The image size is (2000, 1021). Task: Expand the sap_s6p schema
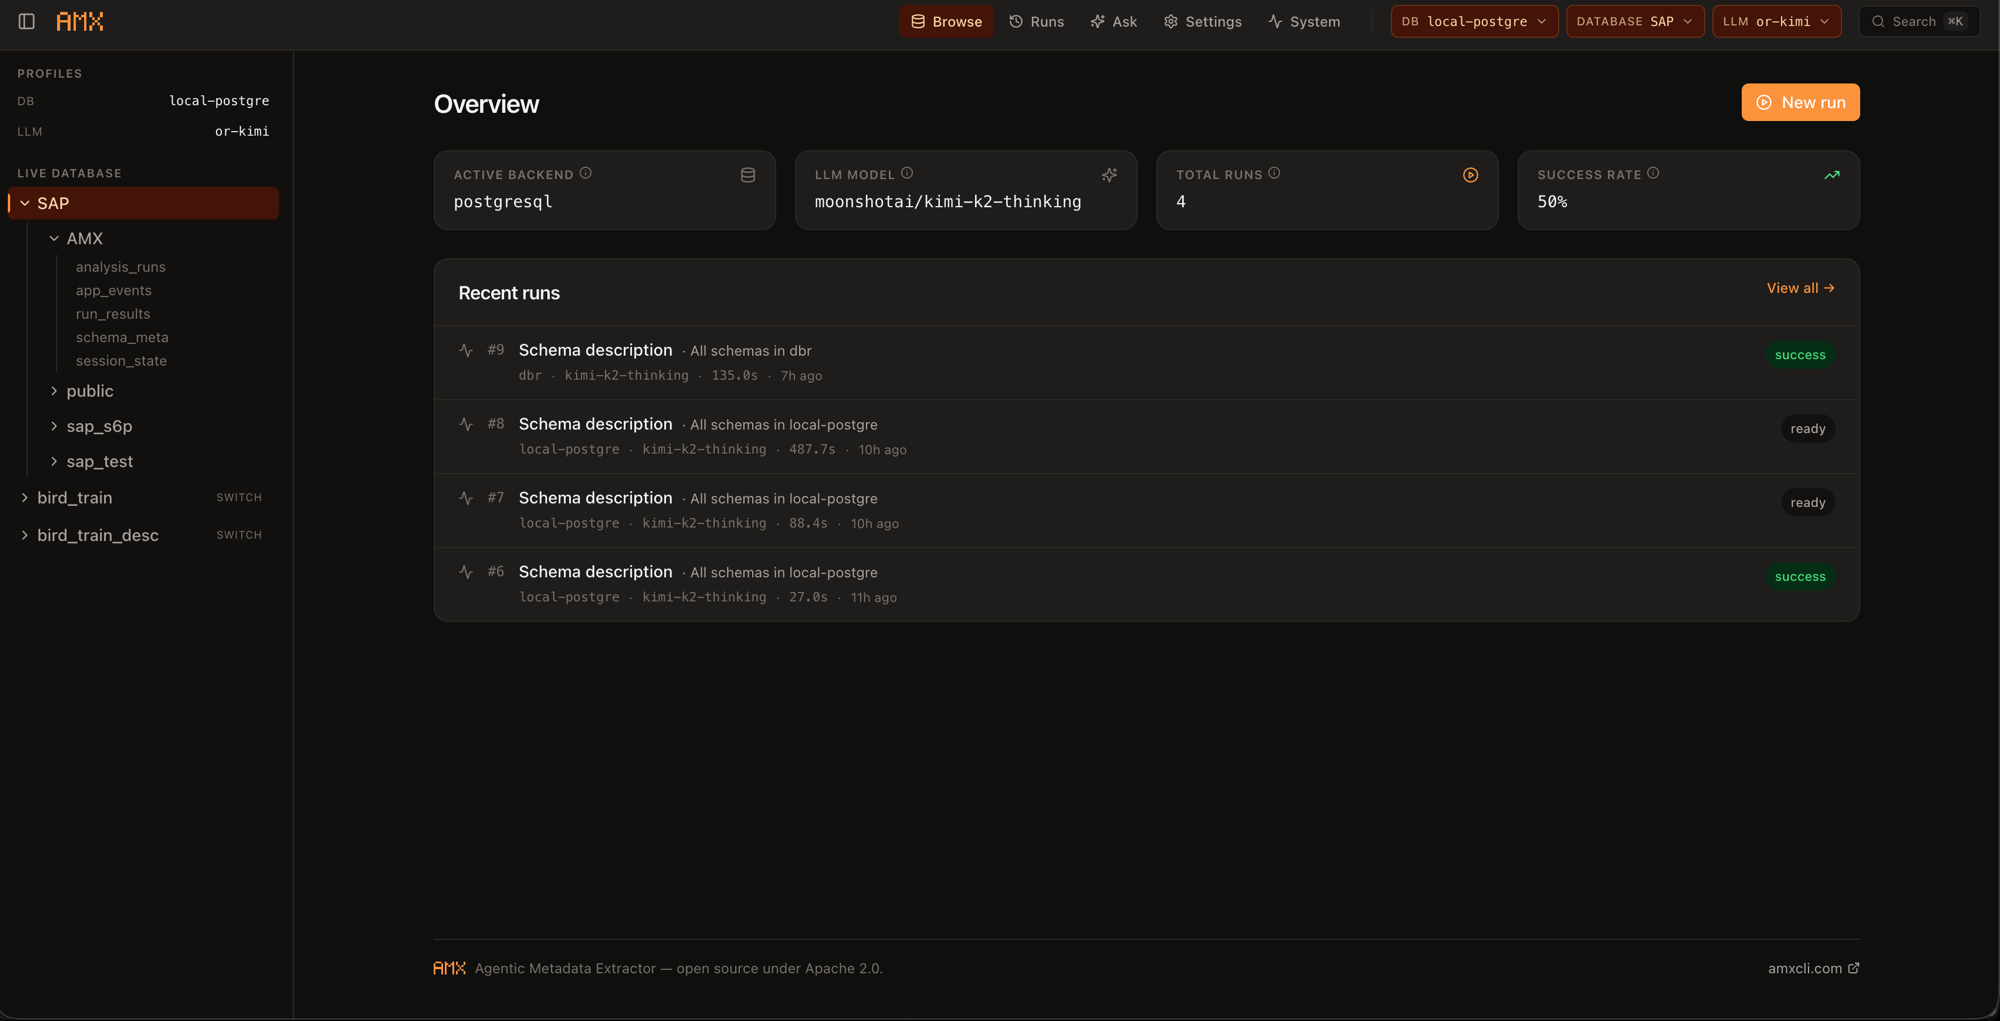pos(54,426)
